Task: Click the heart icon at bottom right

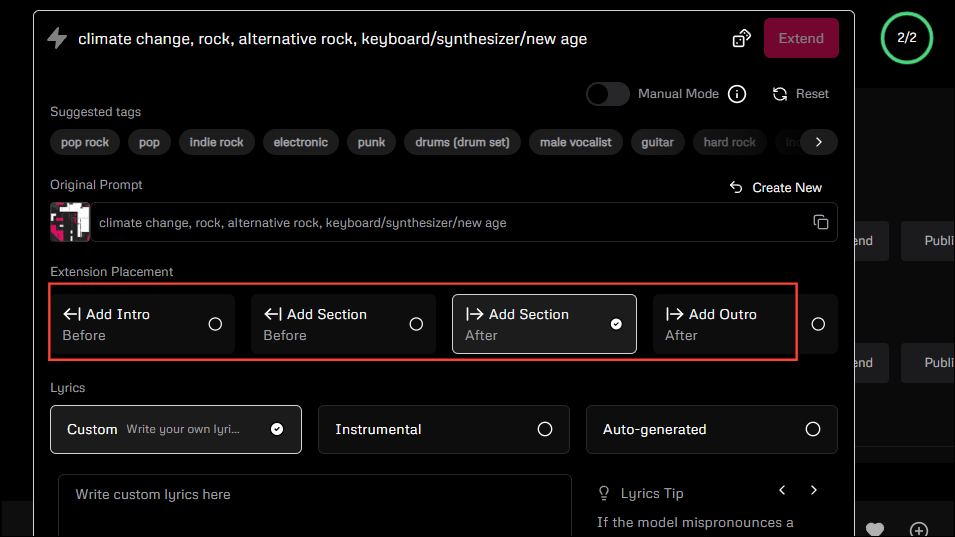Action: 875,529
